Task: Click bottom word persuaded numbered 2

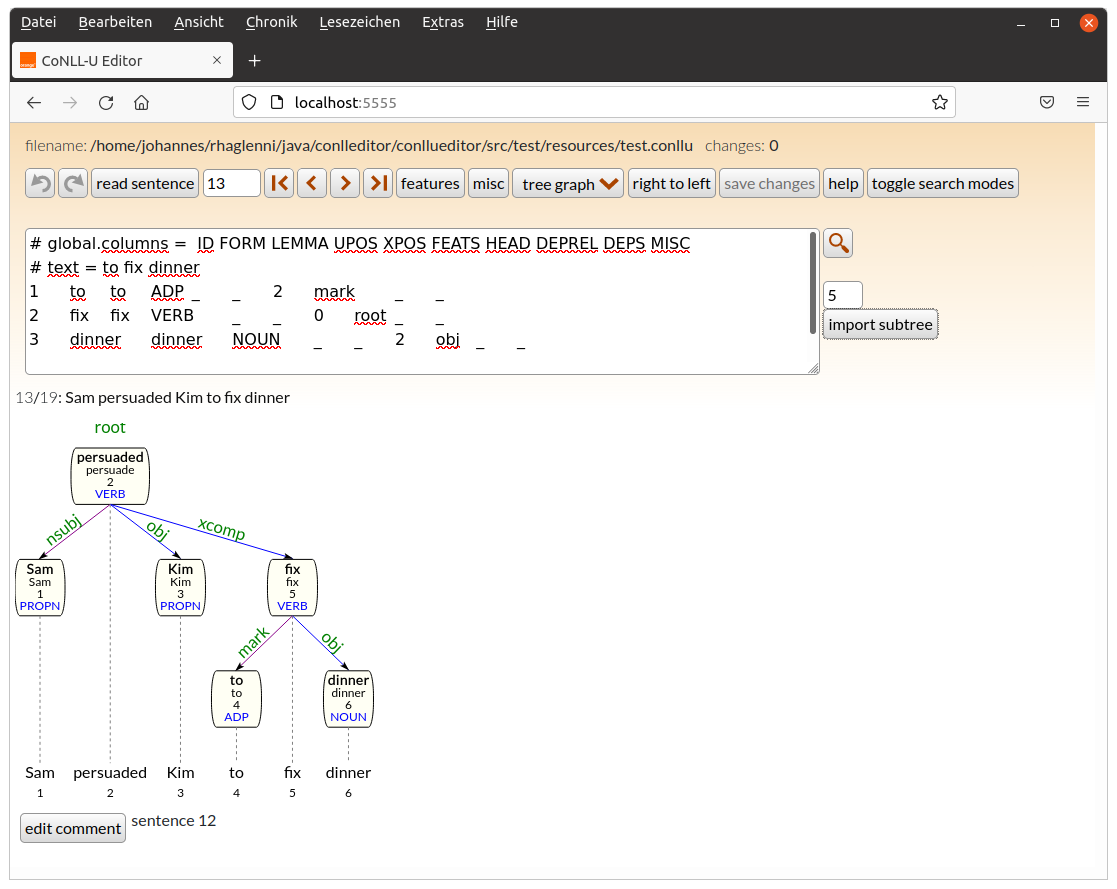Action: [110, 773]
